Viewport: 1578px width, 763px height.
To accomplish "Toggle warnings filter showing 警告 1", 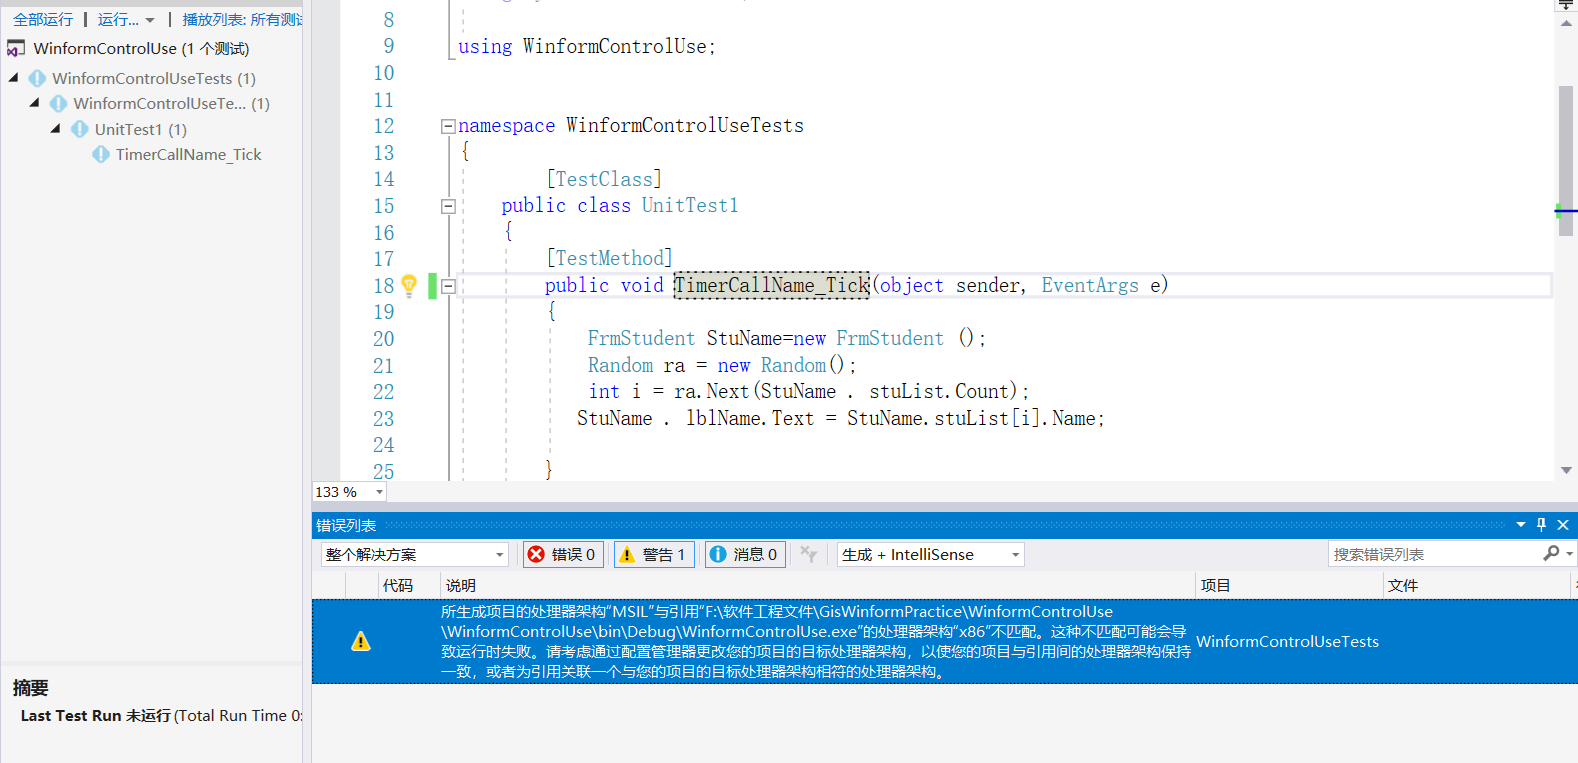I will (x=654, y=554).
